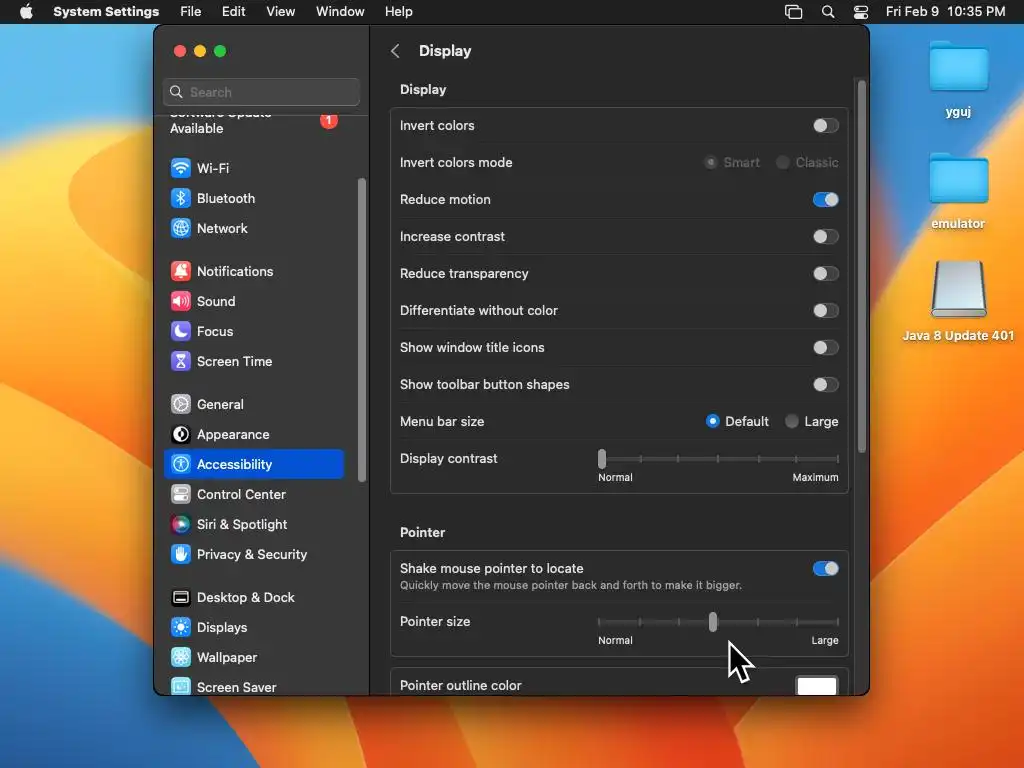Screen dimensions: 1024x768
Task: Open Wi-Fi settings icon in sidebar
Action: [x=181, y=168]
